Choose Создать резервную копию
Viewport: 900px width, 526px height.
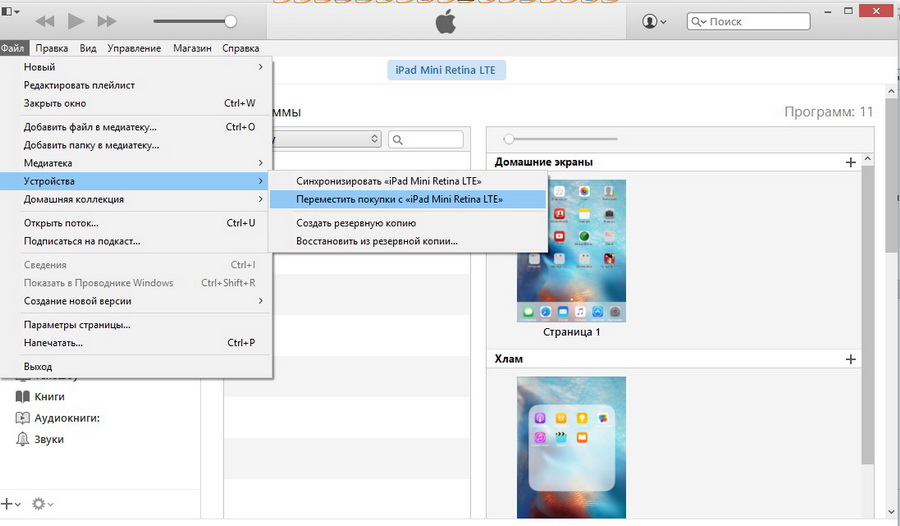point(356,223)
